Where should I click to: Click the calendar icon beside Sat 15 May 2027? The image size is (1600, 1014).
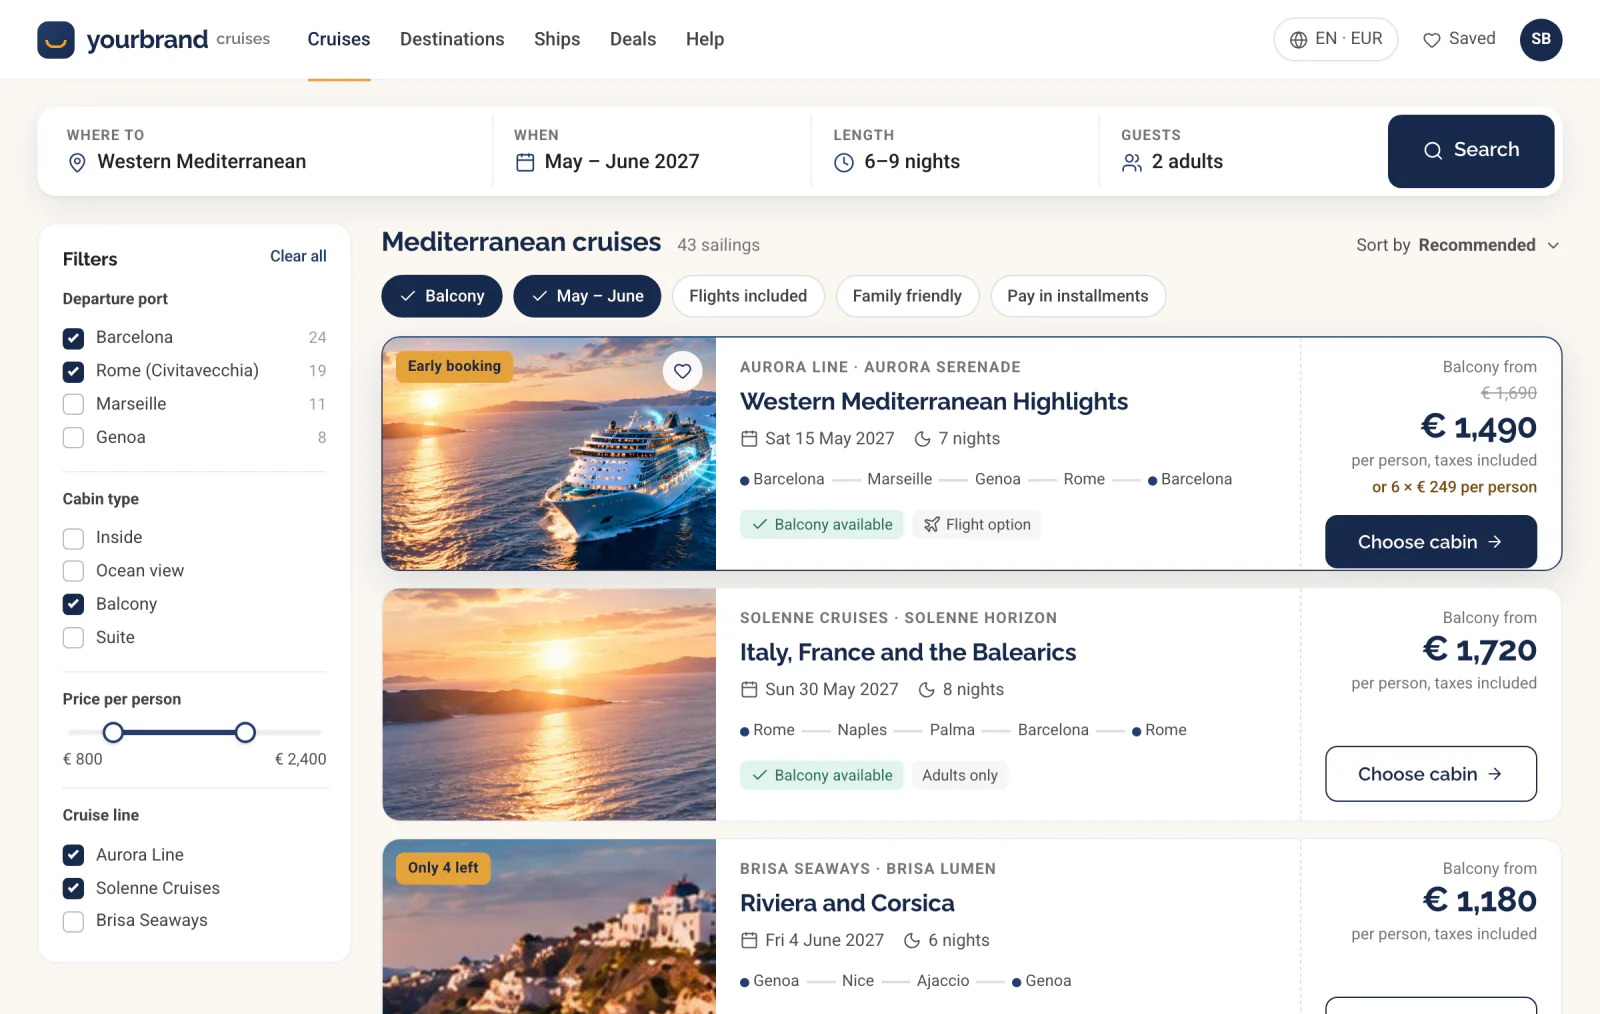[x=749, y=439]
